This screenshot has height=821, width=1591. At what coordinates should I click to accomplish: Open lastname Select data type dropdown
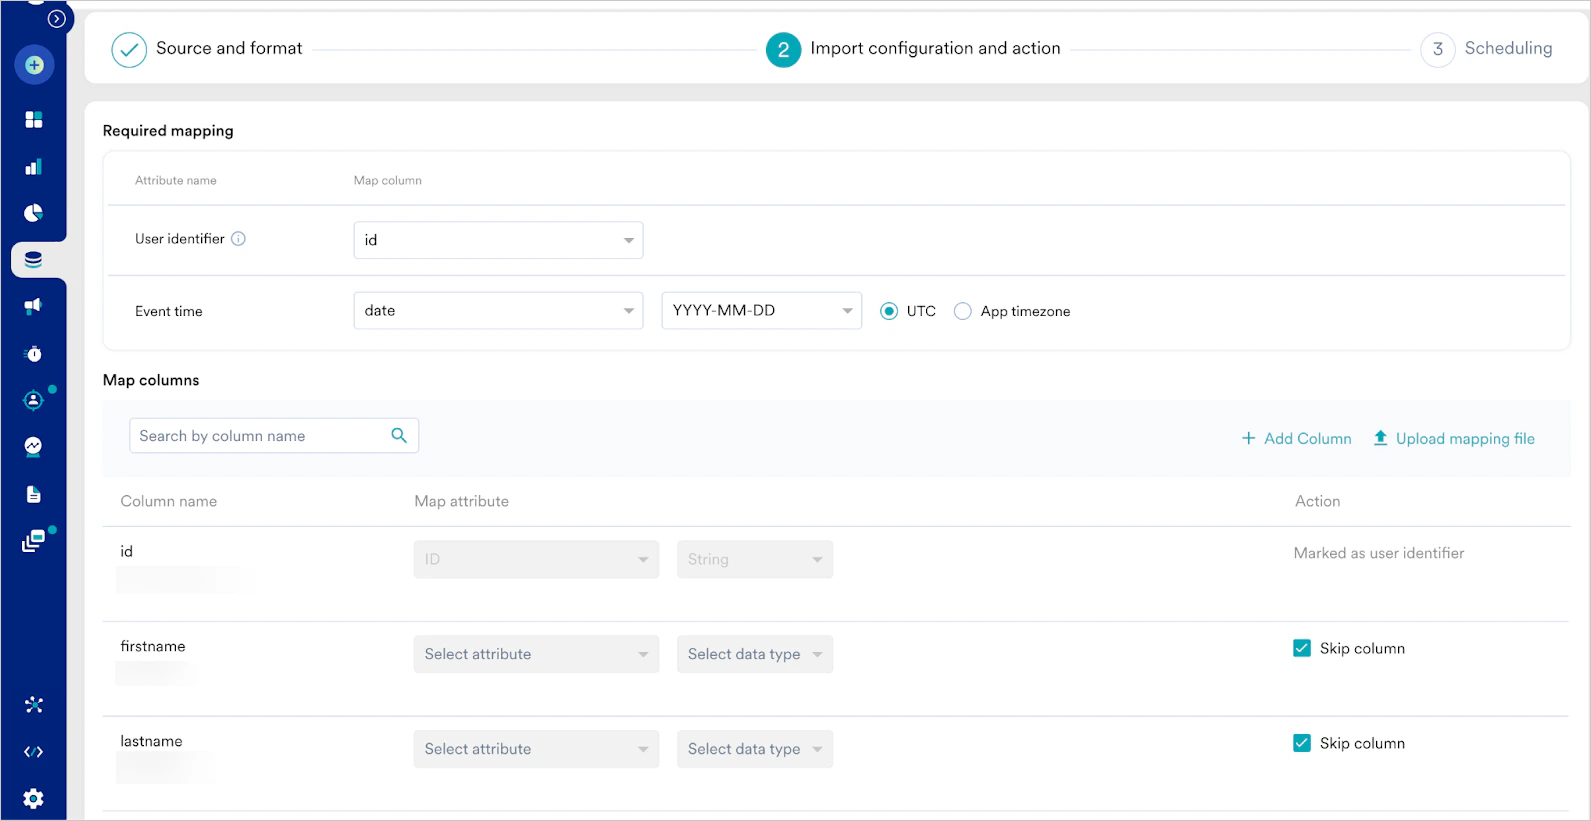(755, 749)
